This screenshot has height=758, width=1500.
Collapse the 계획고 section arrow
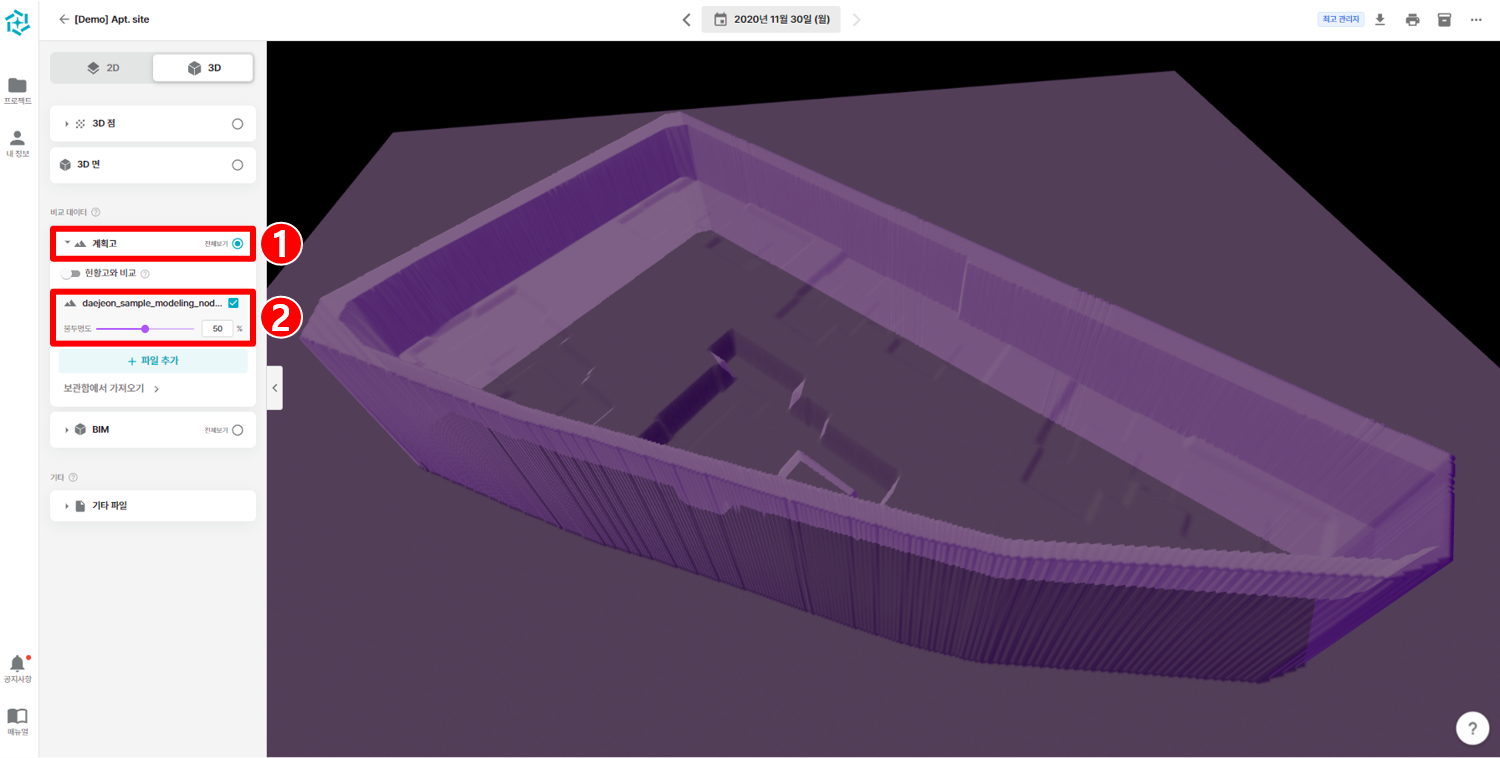click(x=67, y=243)
